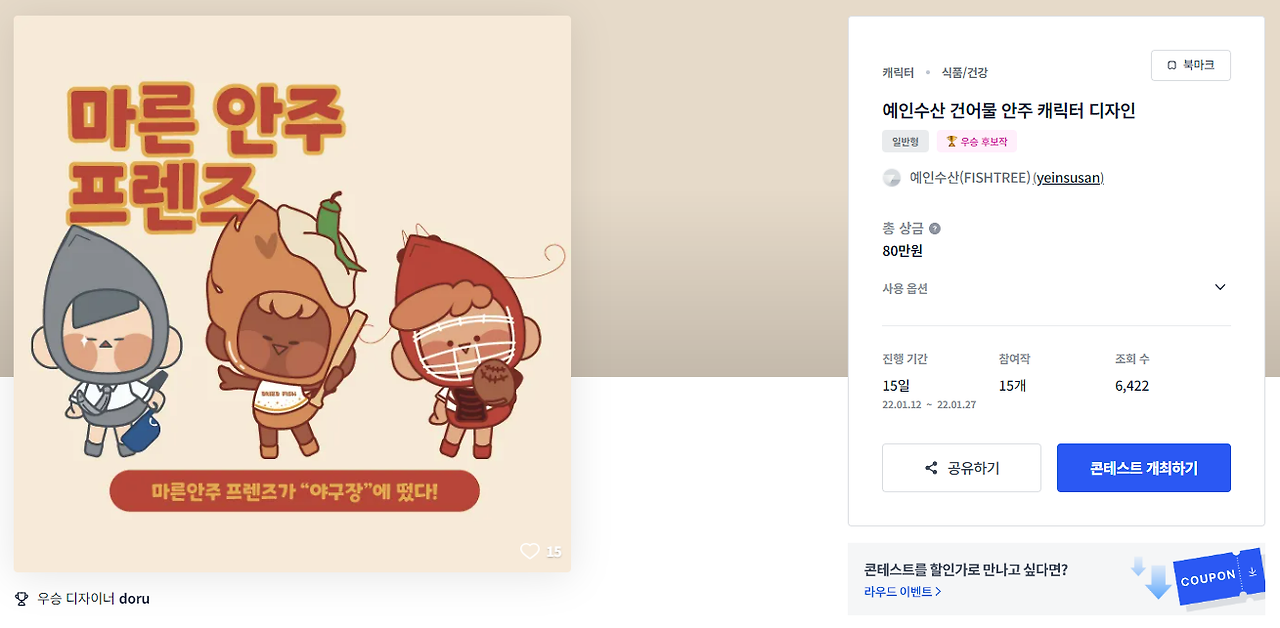The height and width of the screenshot is (628, 1280).
Task: Click the 예인수산 company avatar icon
Action: [x=892, y=178]
